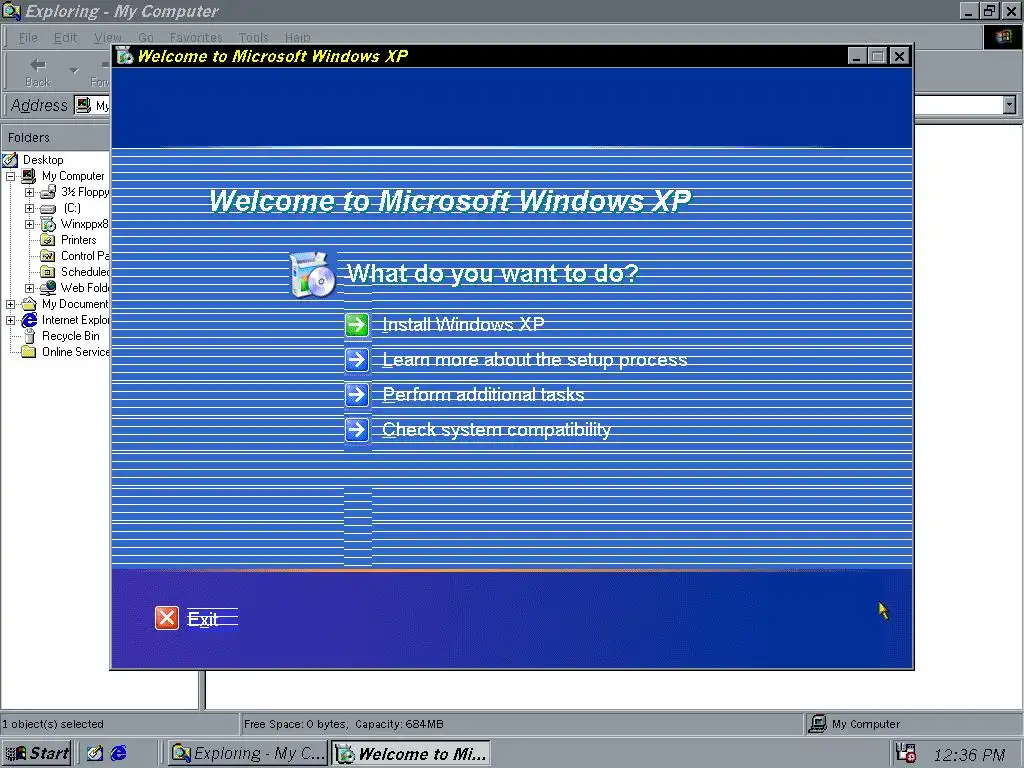The image size is (1024, 768).
Task: Open Learn more about the setup process
Action: [x=534, y=360]
